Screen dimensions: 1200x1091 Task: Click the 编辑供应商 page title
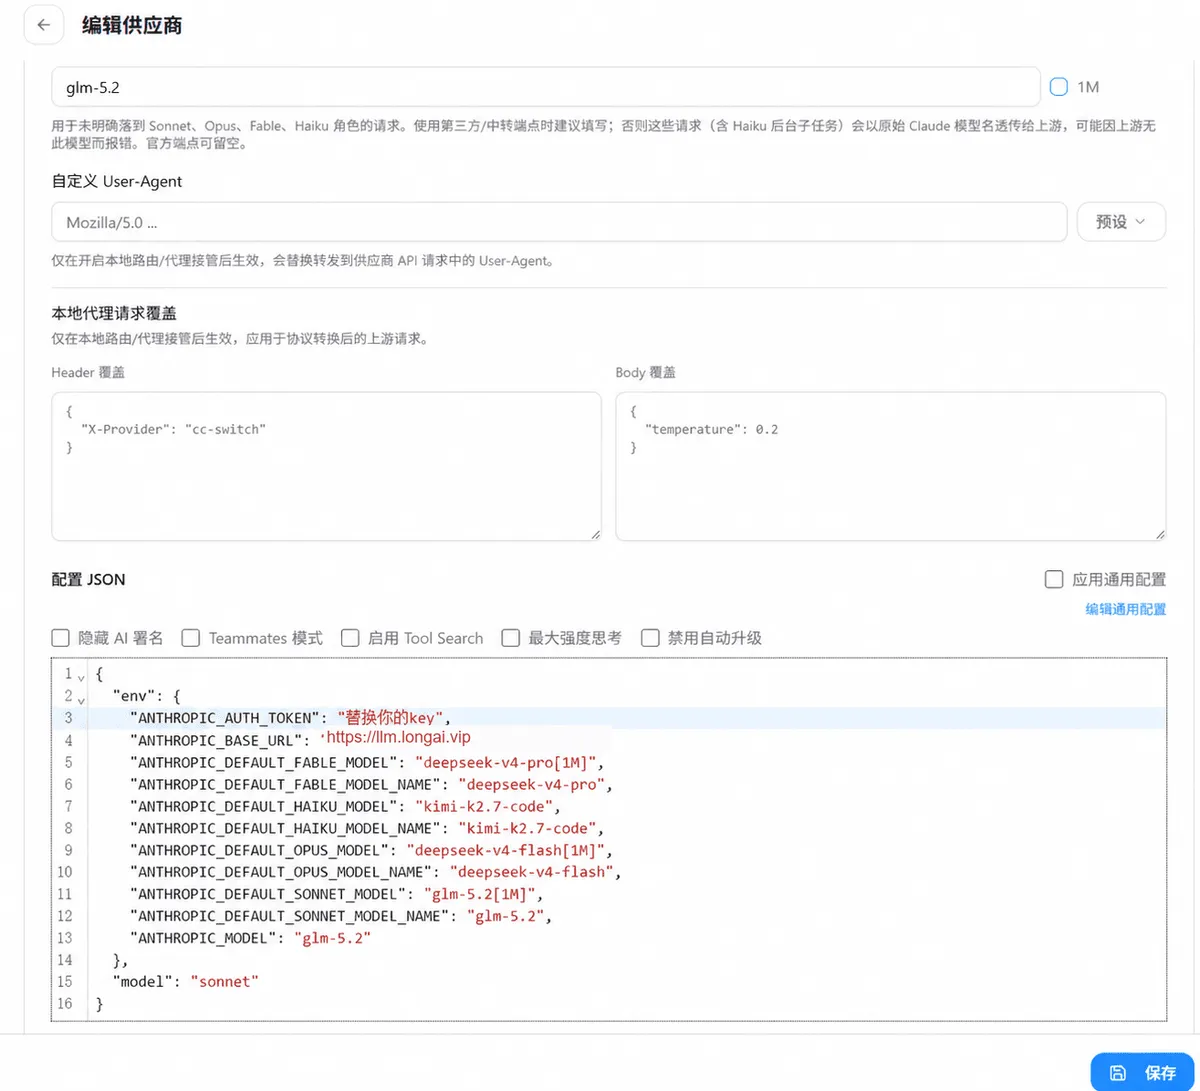(132, 25)
